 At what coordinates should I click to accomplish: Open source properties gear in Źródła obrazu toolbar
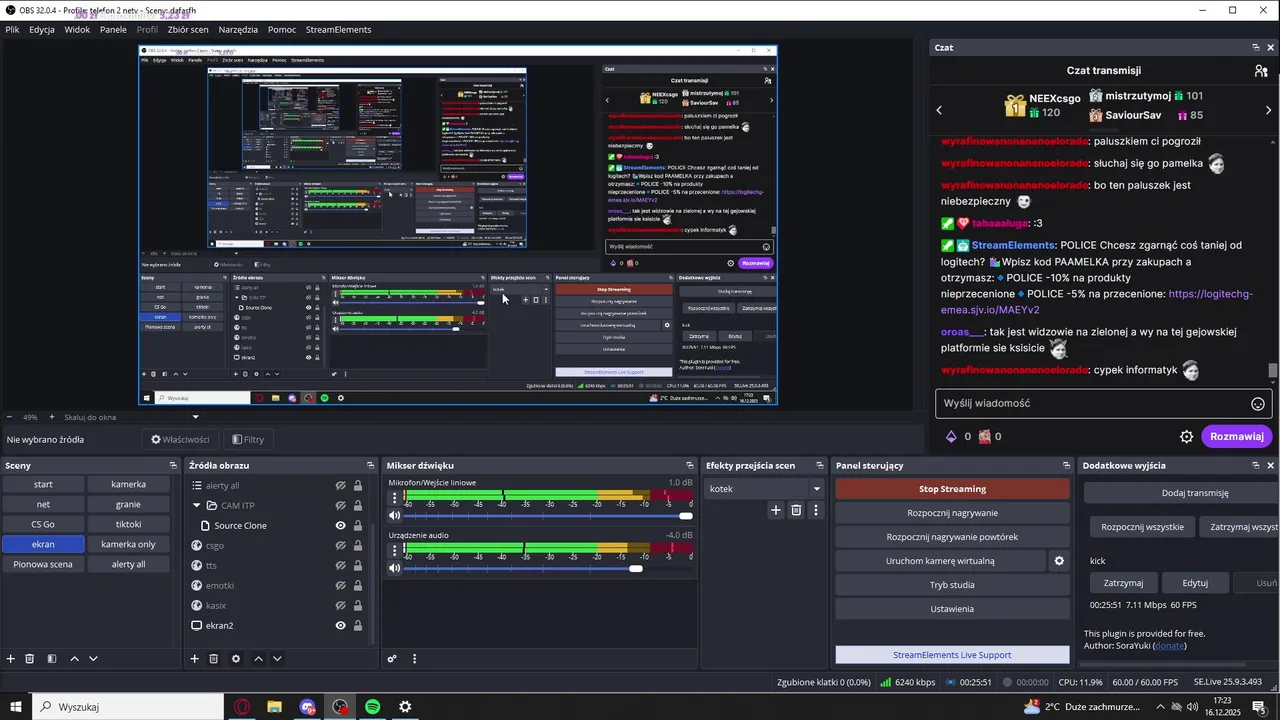tap(236, 659)
